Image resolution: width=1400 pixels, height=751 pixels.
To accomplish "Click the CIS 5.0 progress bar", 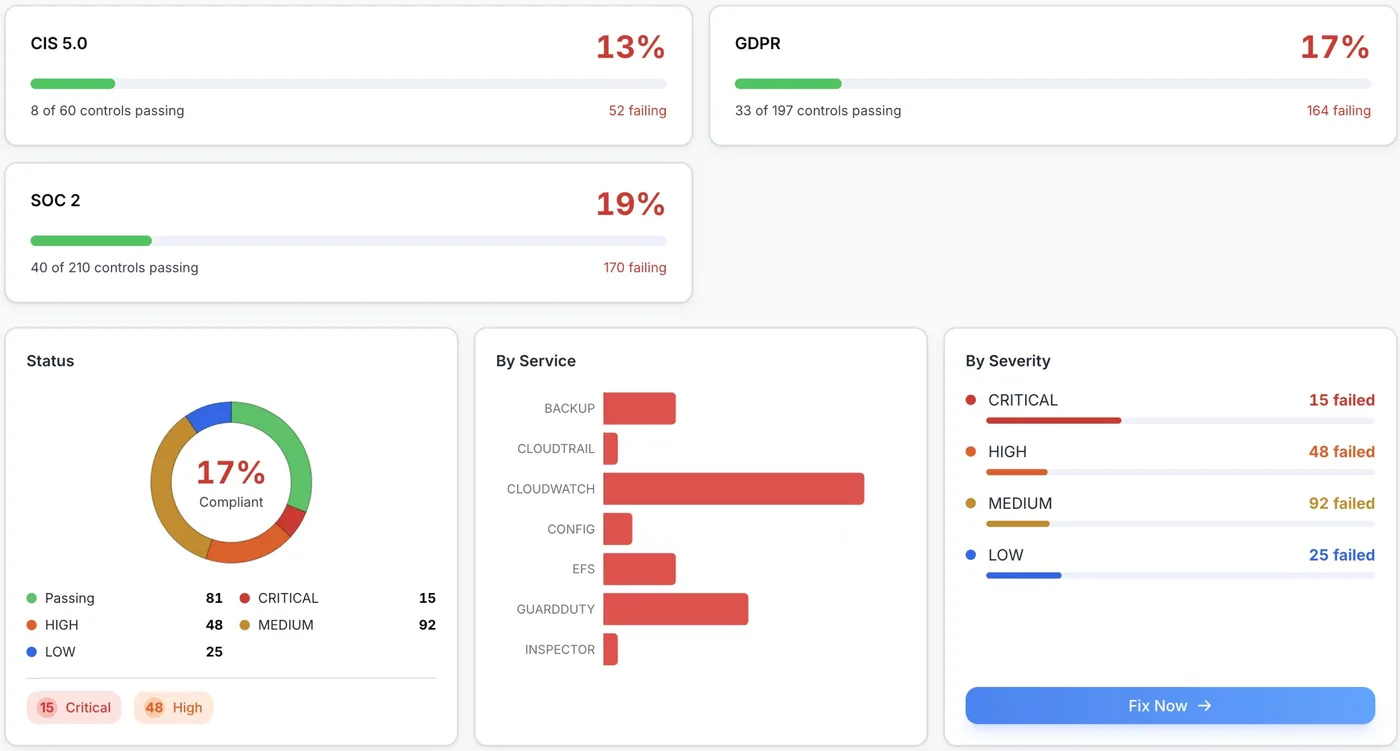I will tap(349, 84).
